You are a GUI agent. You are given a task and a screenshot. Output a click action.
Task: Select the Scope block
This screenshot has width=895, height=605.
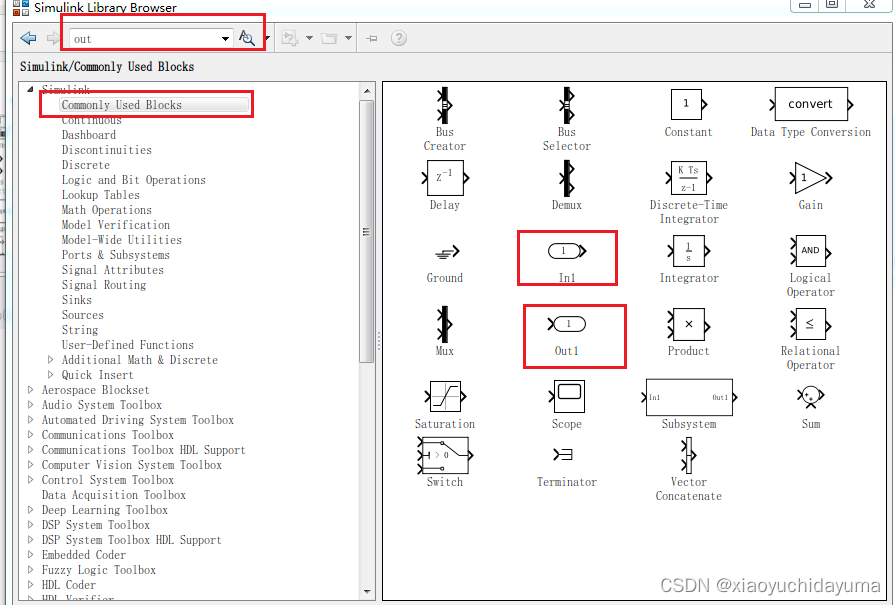pyautogui.click(x=567, y=397)
